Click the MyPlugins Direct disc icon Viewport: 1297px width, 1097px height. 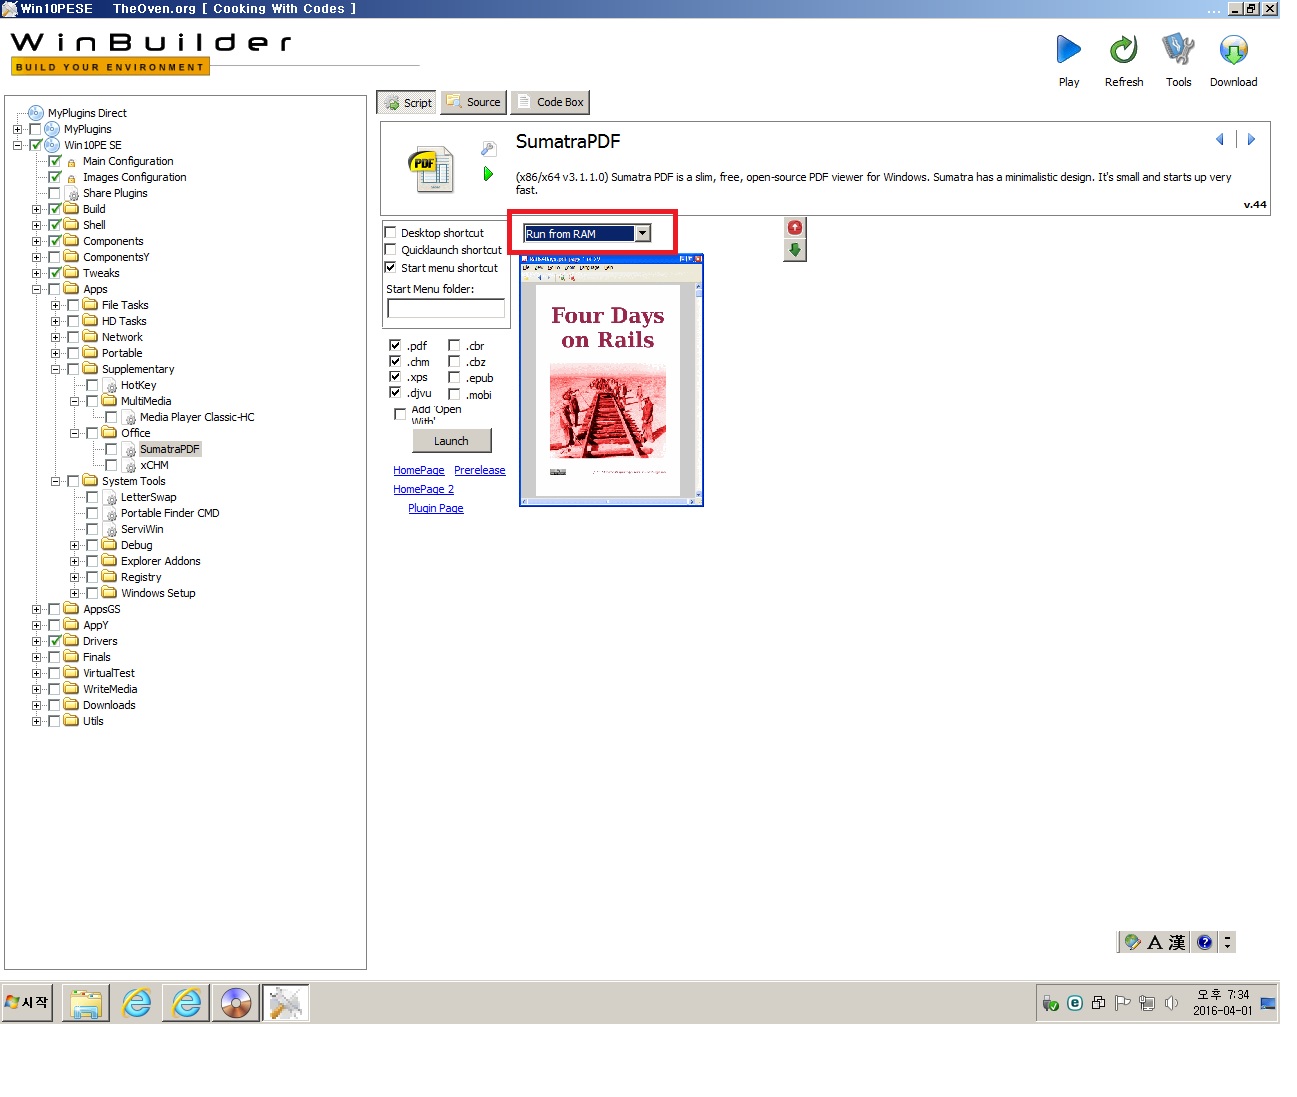(x=36, y=113)
